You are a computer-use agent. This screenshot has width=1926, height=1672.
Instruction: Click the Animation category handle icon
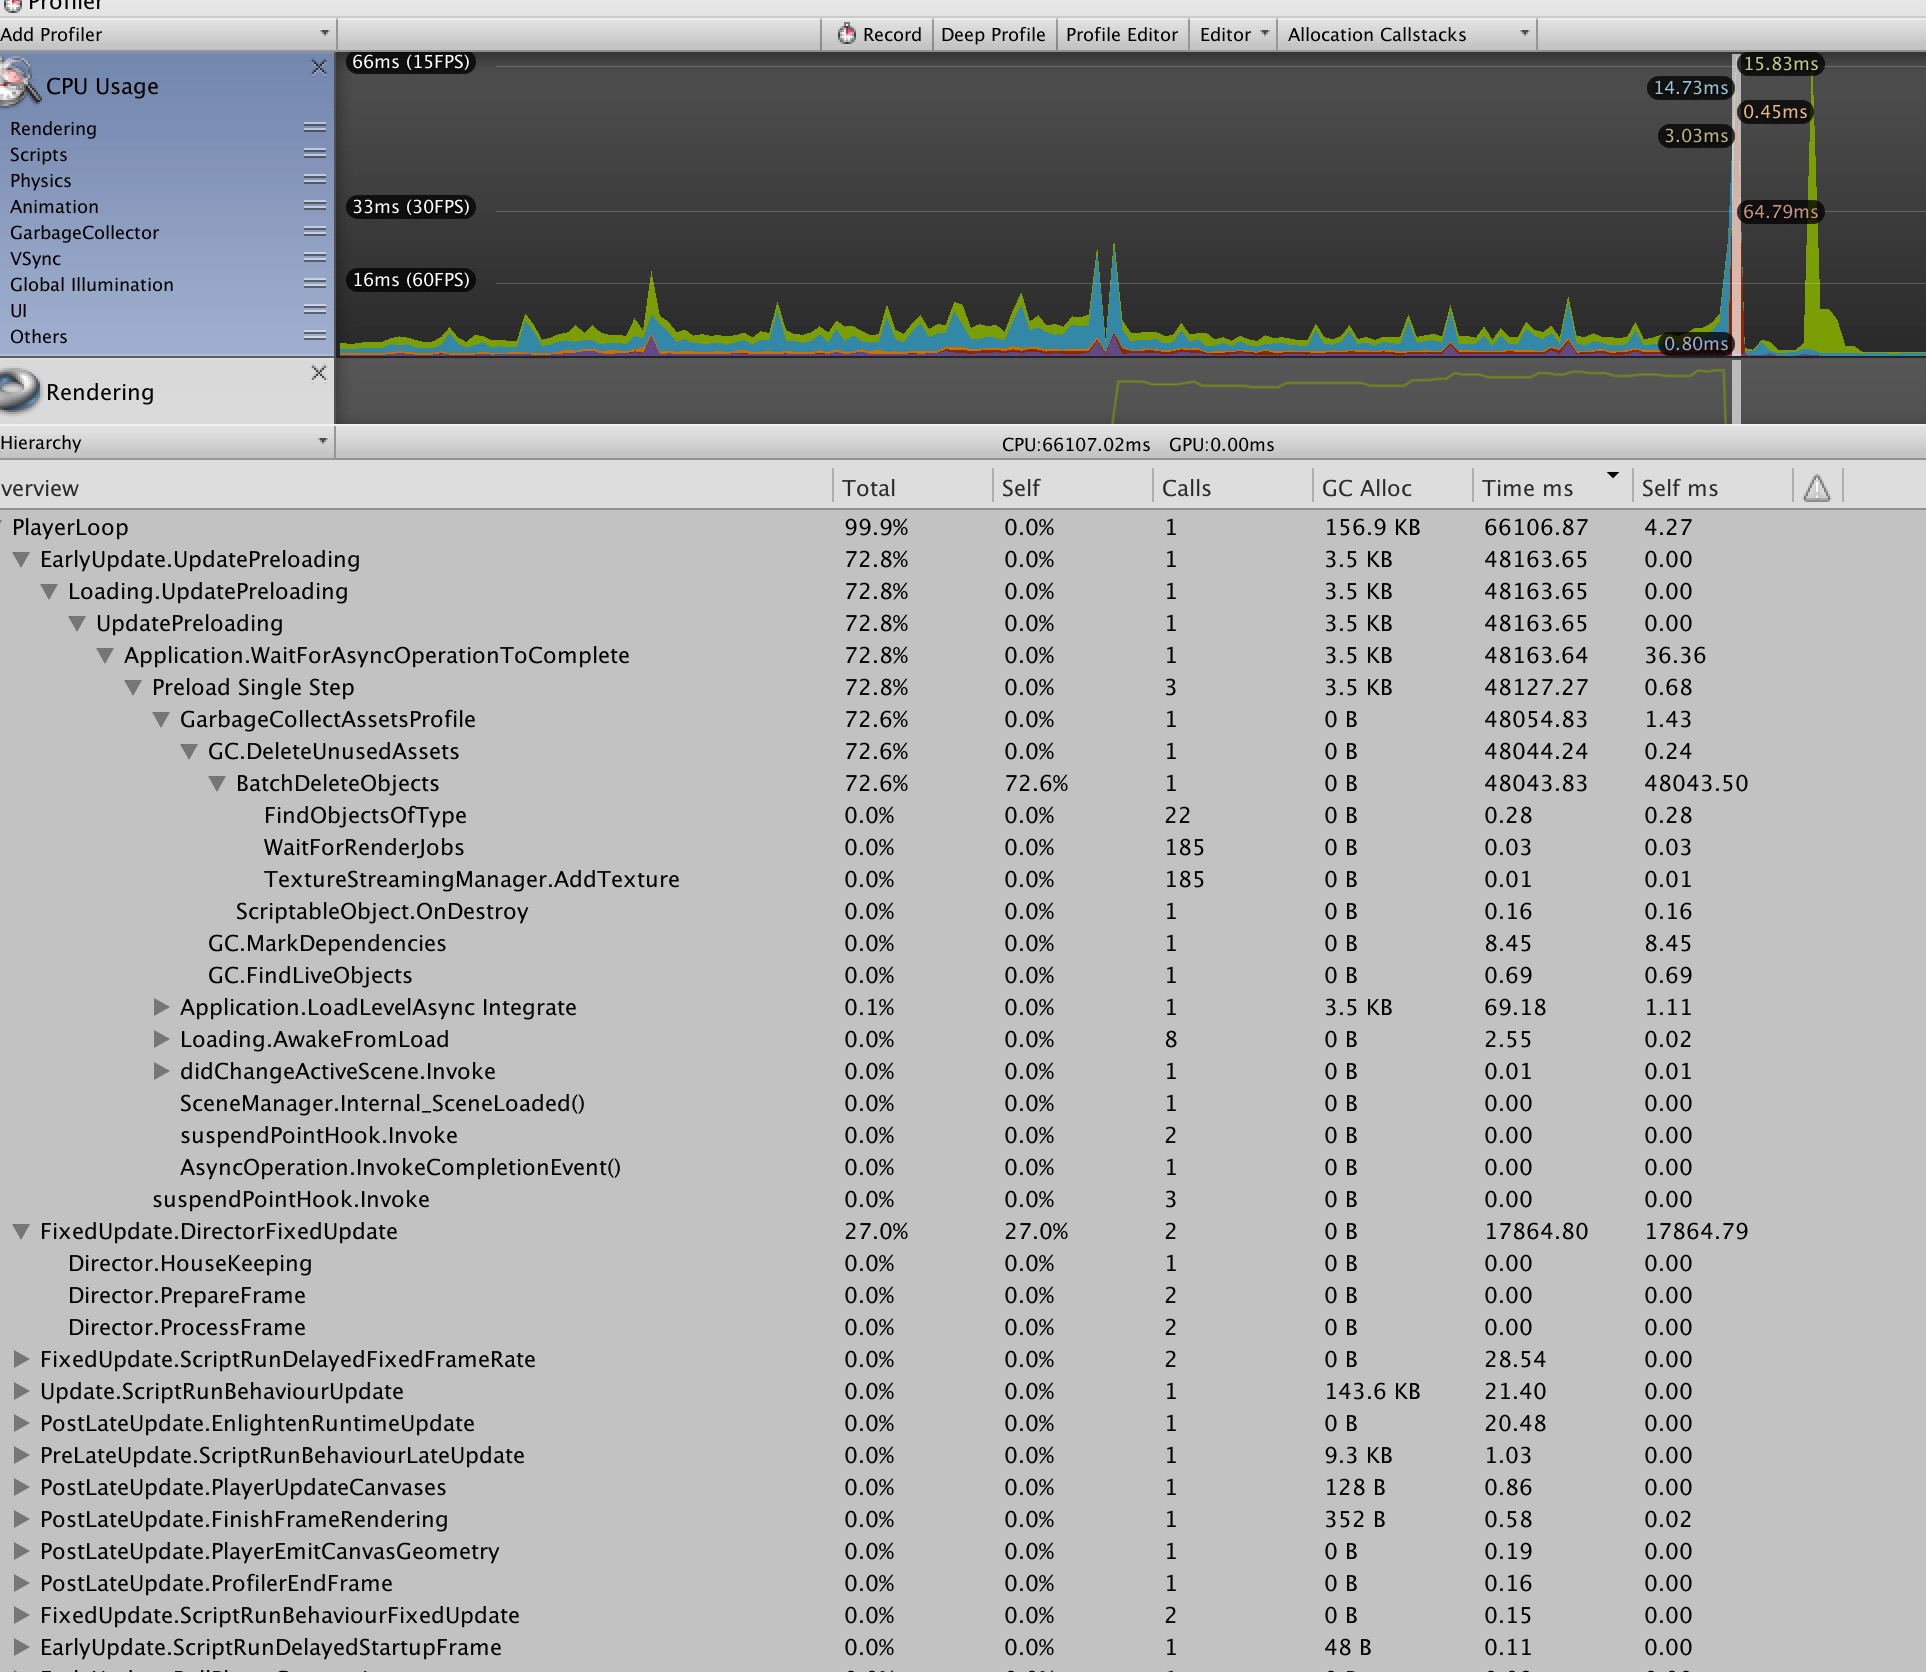(315, 206)
